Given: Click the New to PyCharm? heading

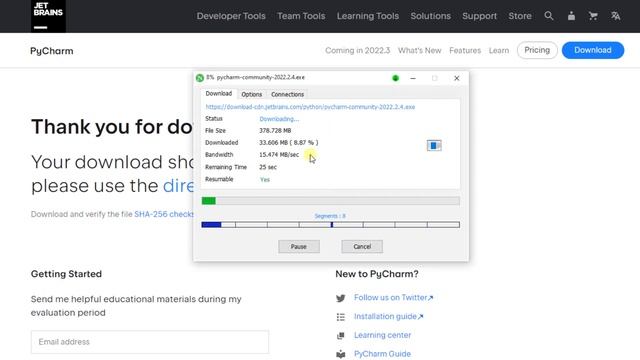Looking at the screenshot, I should click(x=377, y=274).
